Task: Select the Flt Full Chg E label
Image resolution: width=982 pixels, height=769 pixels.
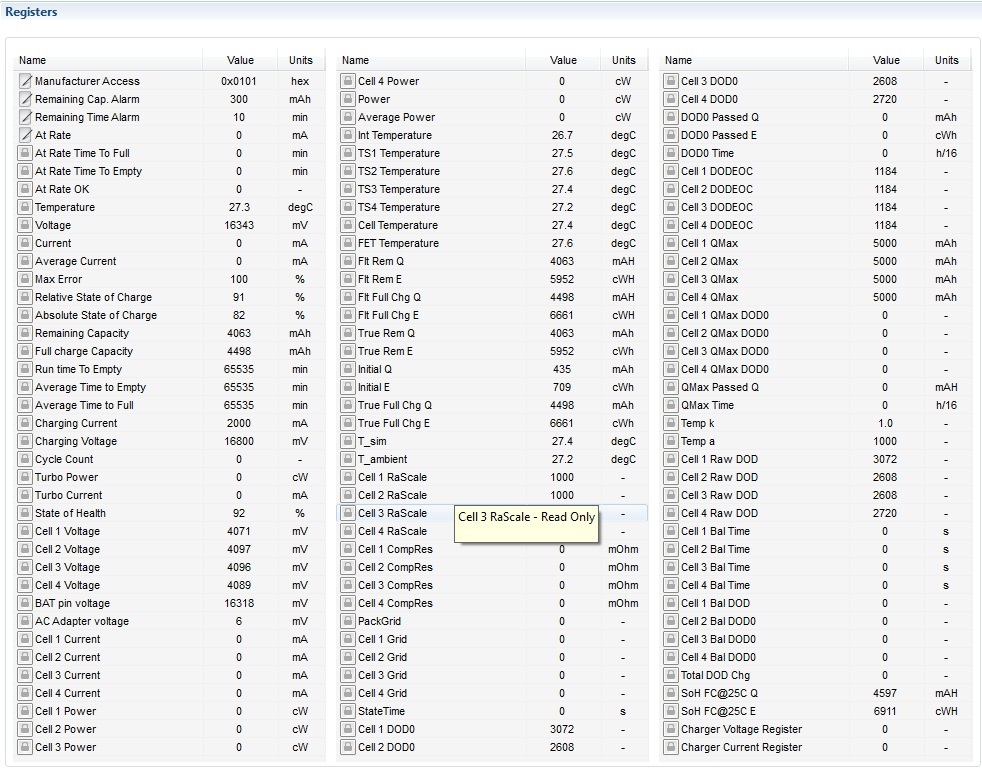Action: coord(388,316)
